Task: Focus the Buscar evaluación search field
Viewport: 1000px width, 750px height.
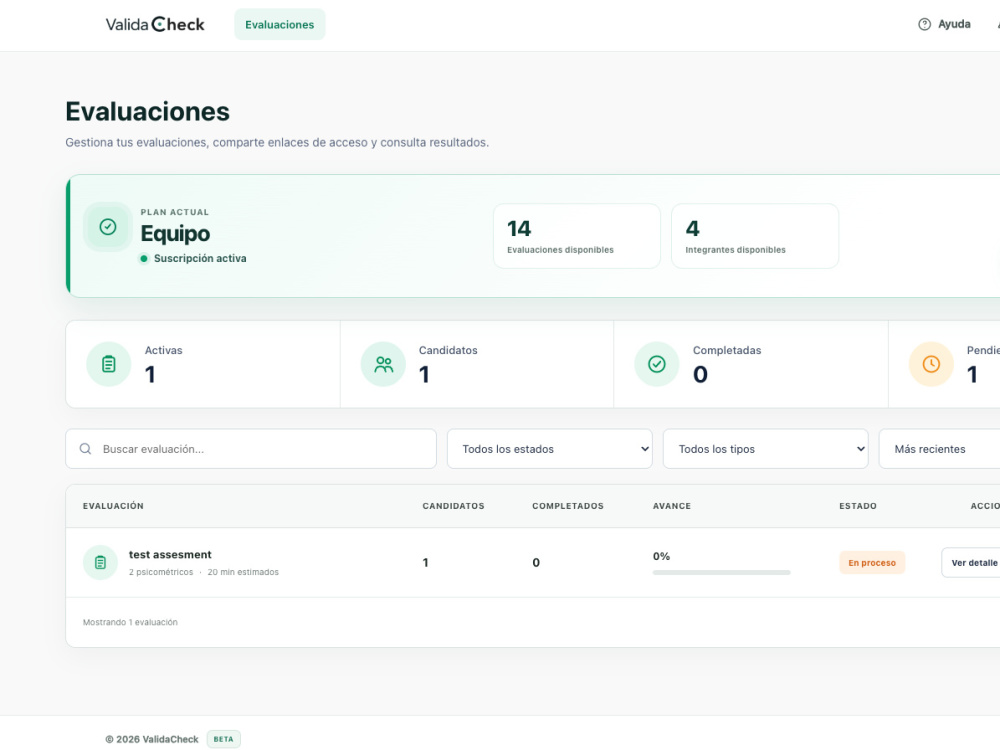Action: (x=251, y=449)
